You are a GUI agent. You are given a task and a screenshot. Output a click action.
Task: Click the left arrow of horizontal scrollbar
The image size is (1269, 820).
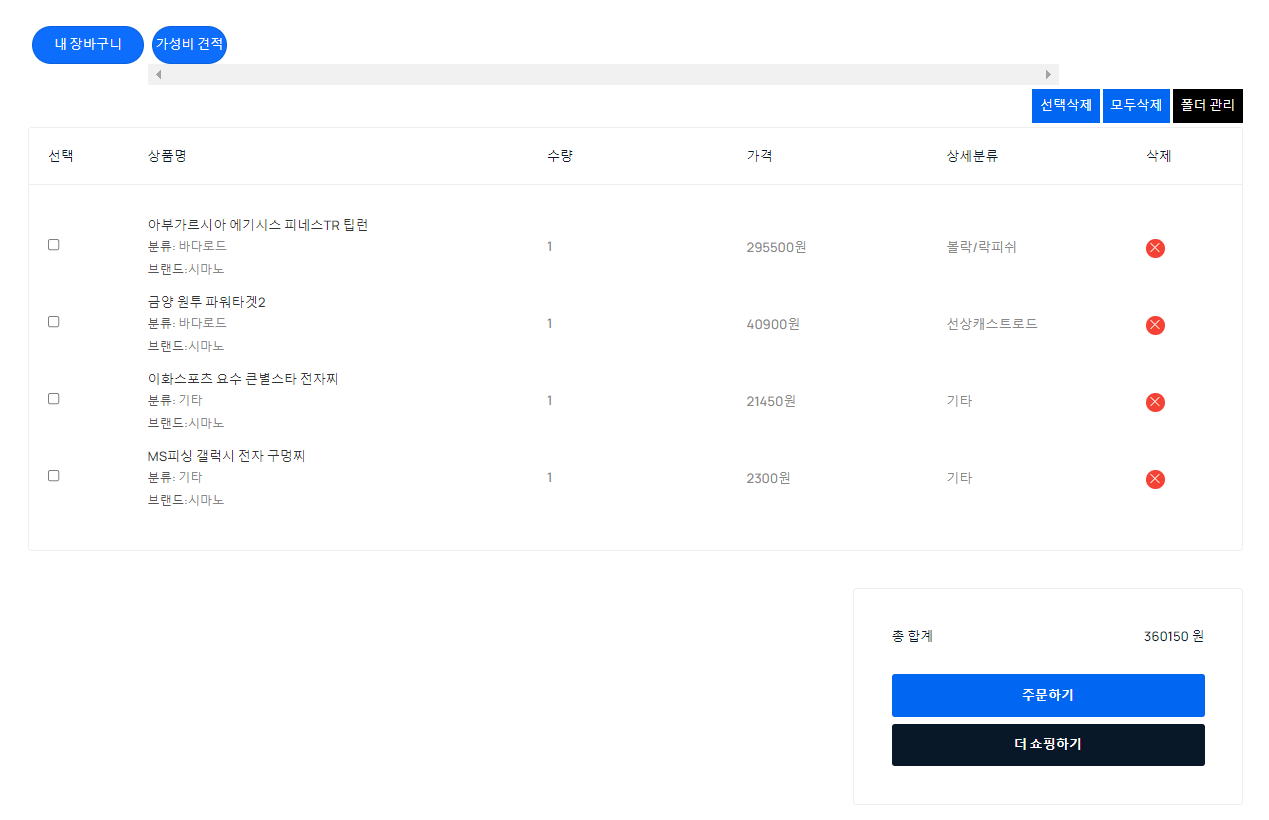158,75
